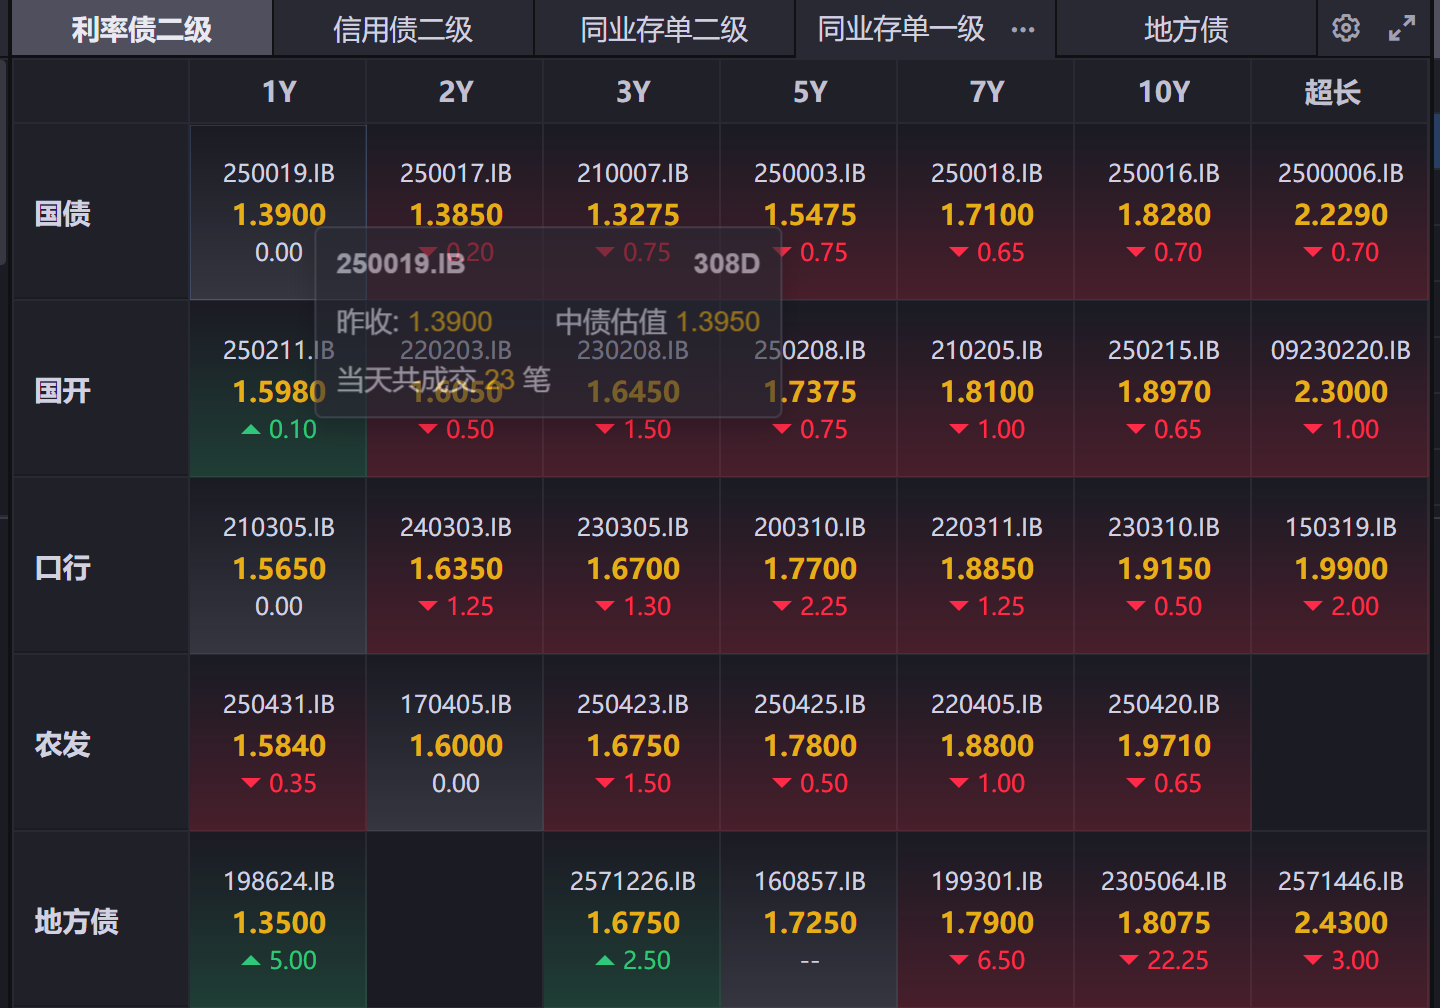Screen dimensions: 1440x1008
Task: Click the 2500006.IB ultra-long treasury cell
Action: 1340,212
